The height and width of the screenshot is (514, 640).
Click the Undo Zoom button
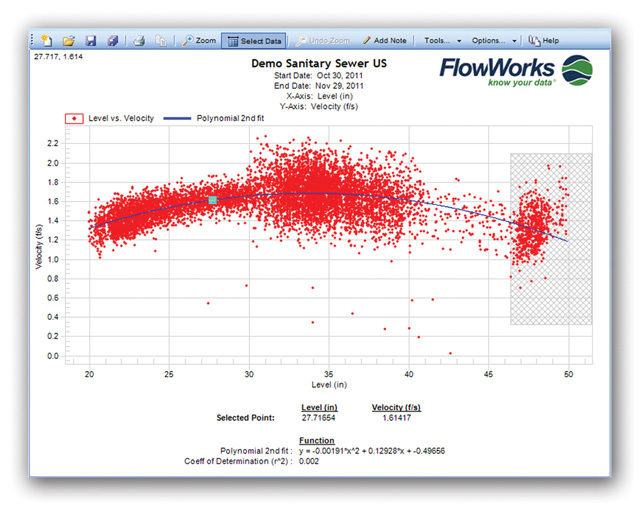pyautogui.click(x=321, y=40)
